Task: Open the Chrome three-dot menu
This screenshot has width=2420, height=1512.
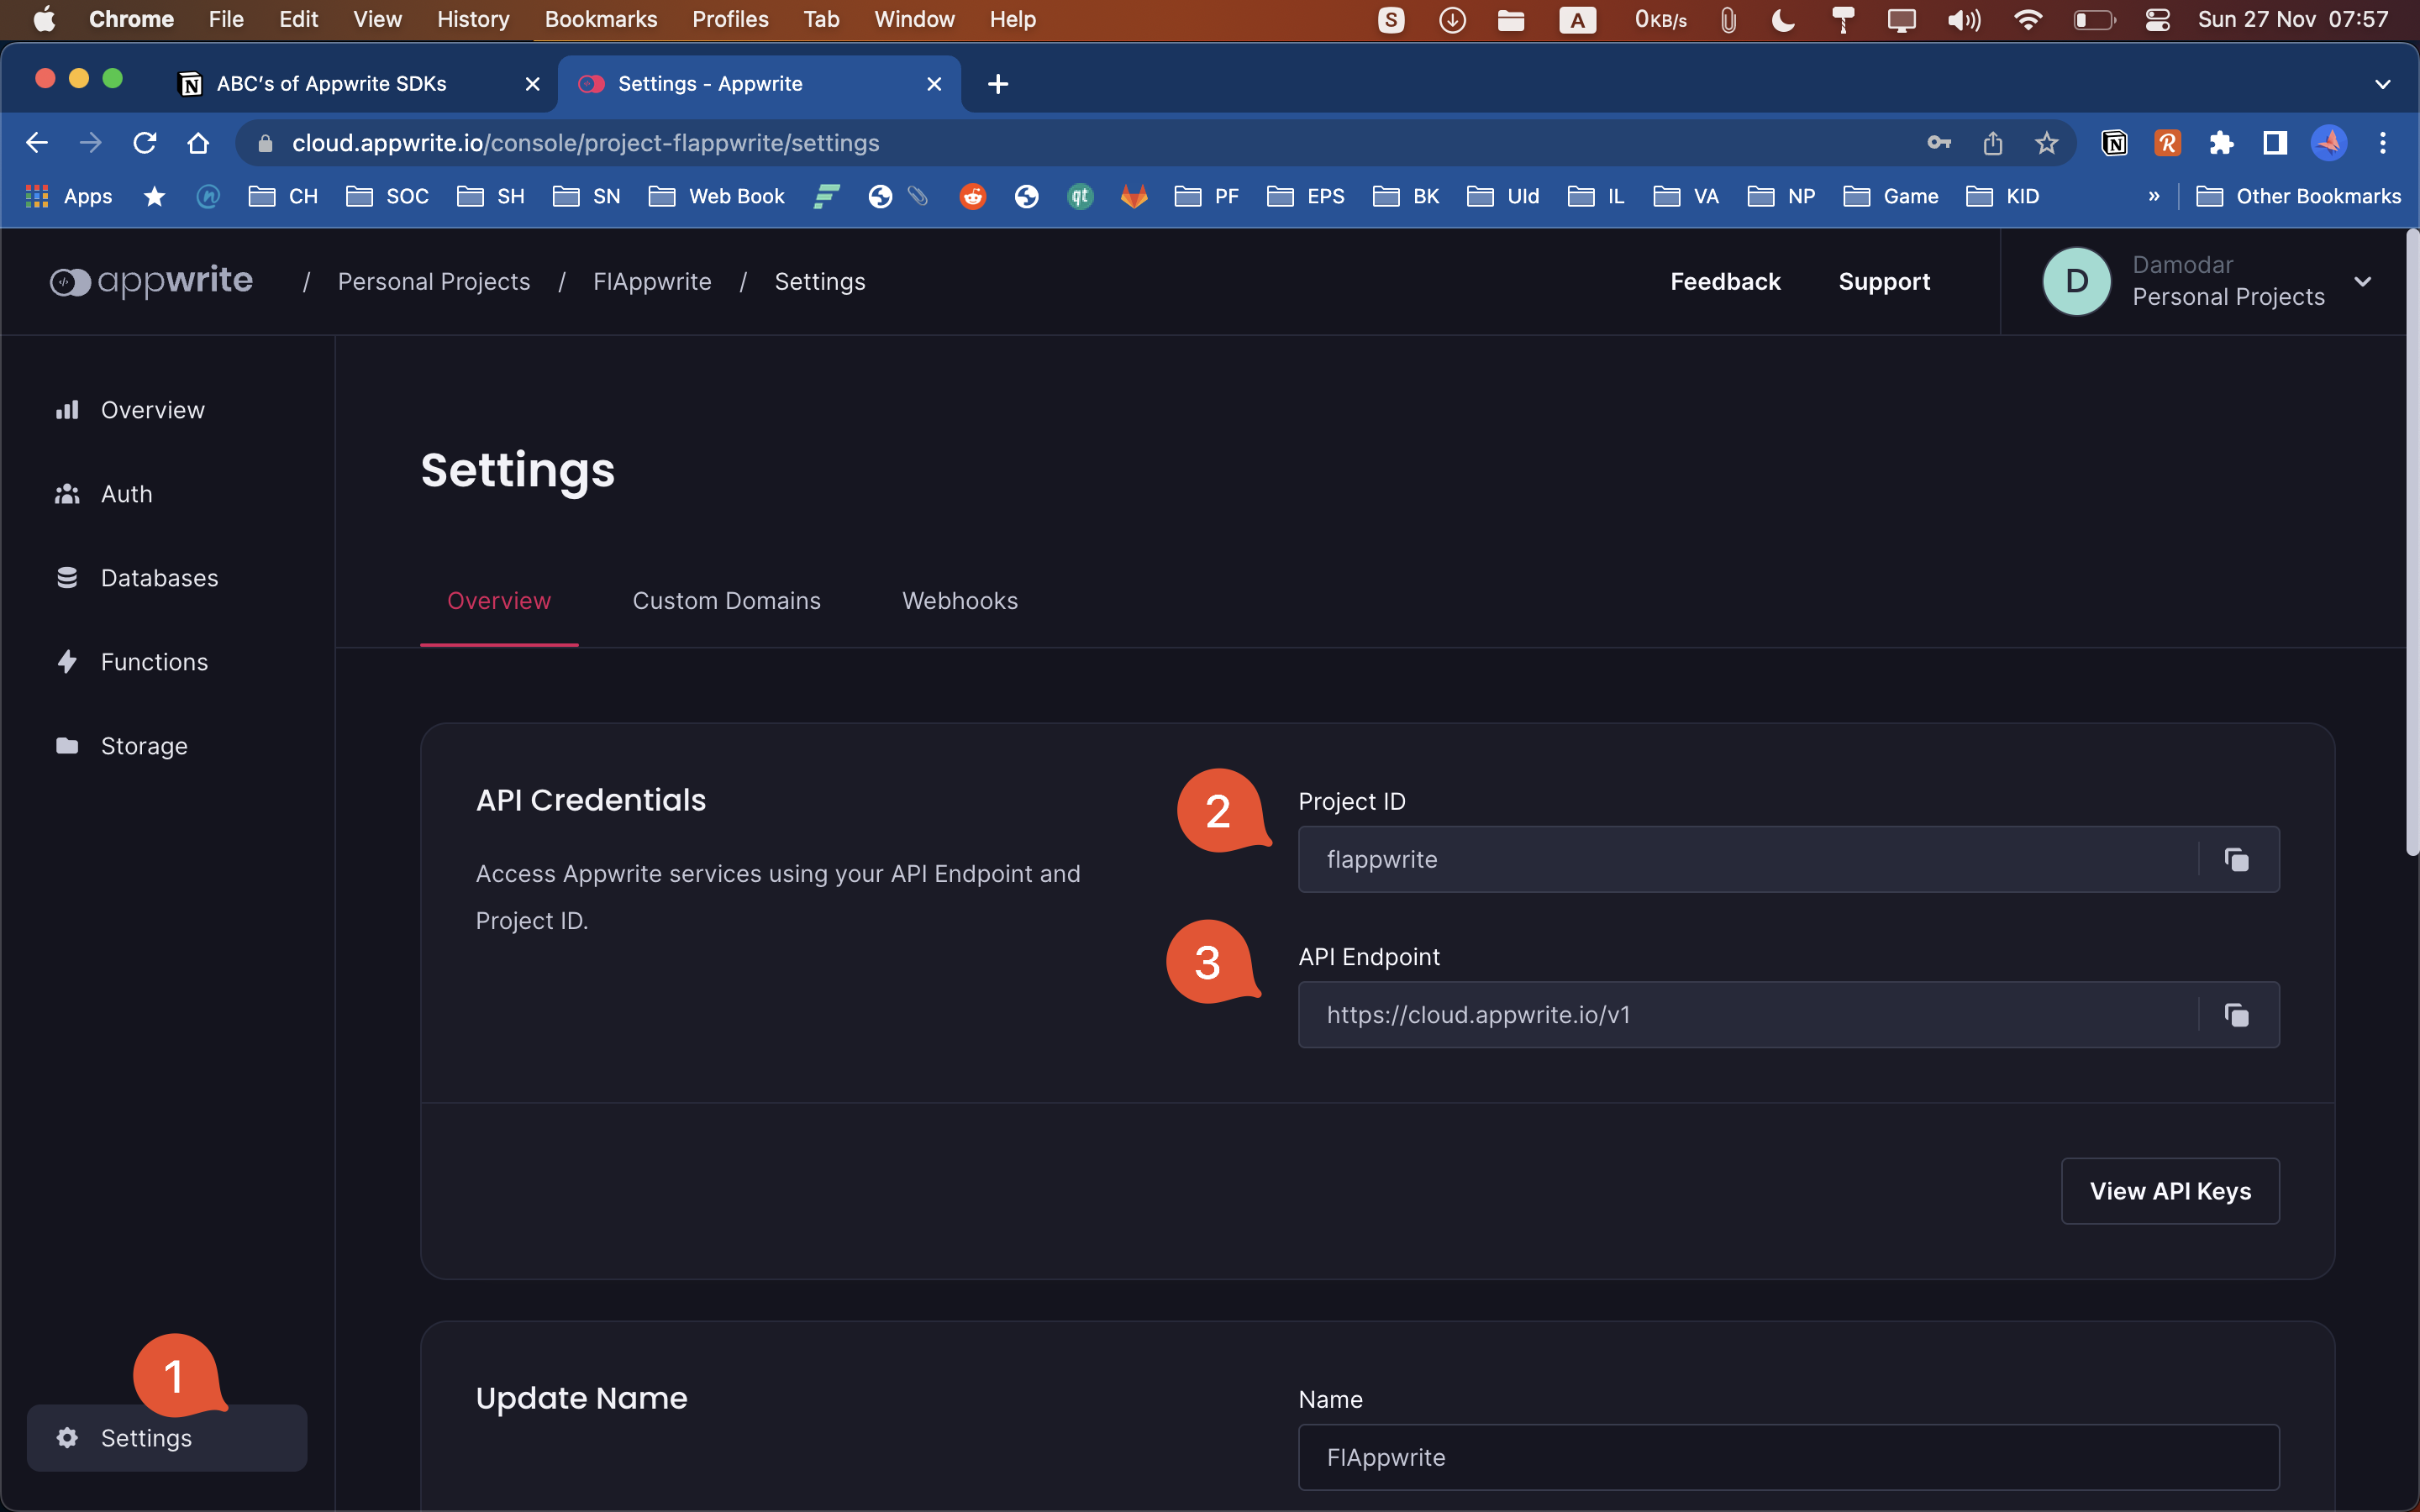Action: coord(2383,143)
